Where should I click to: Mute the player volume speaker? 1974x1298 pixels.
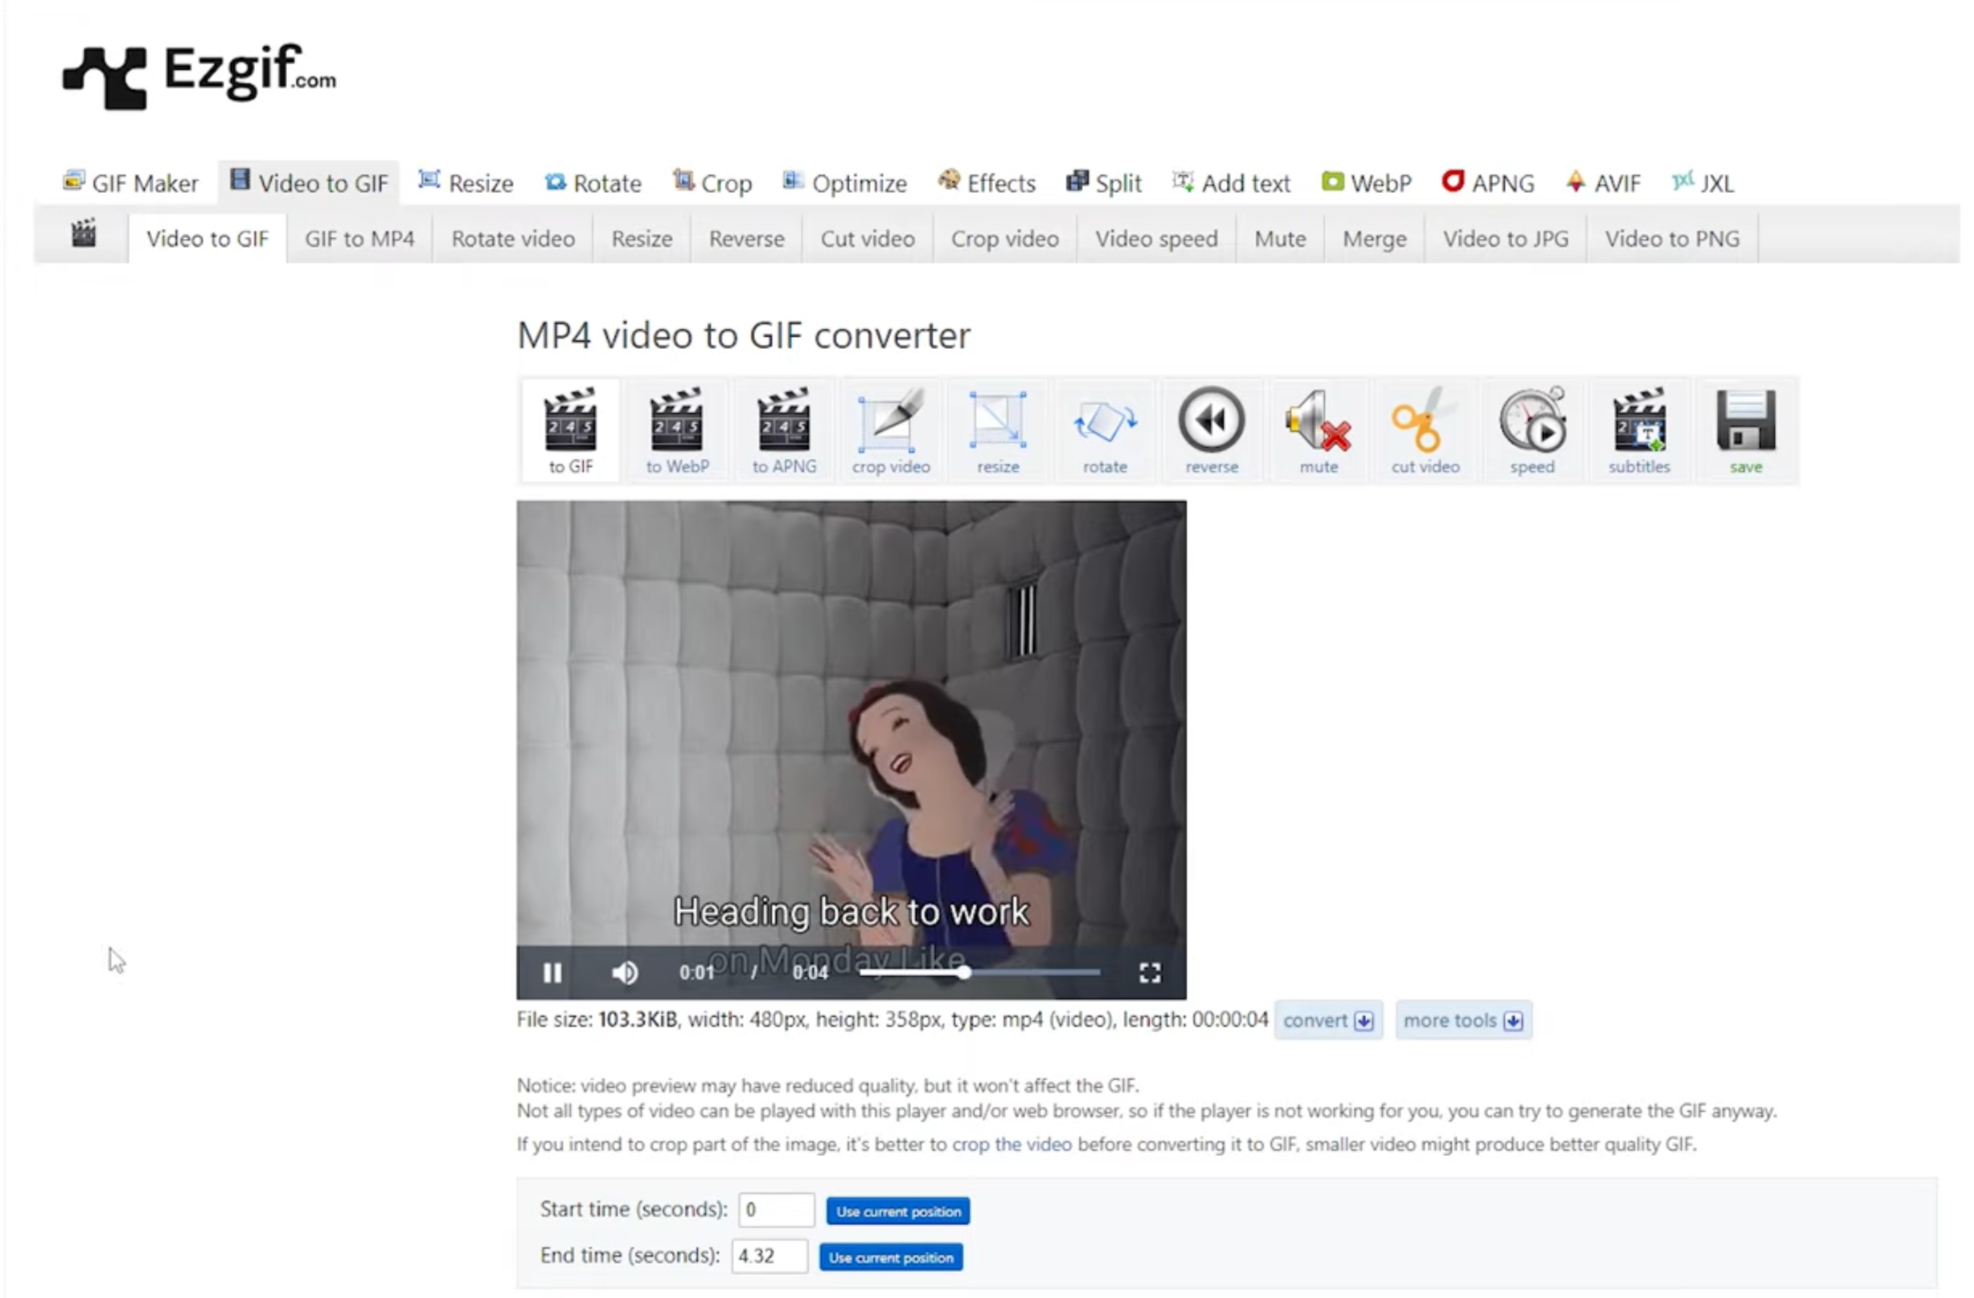pyautogui.click(x=625, y=971)
